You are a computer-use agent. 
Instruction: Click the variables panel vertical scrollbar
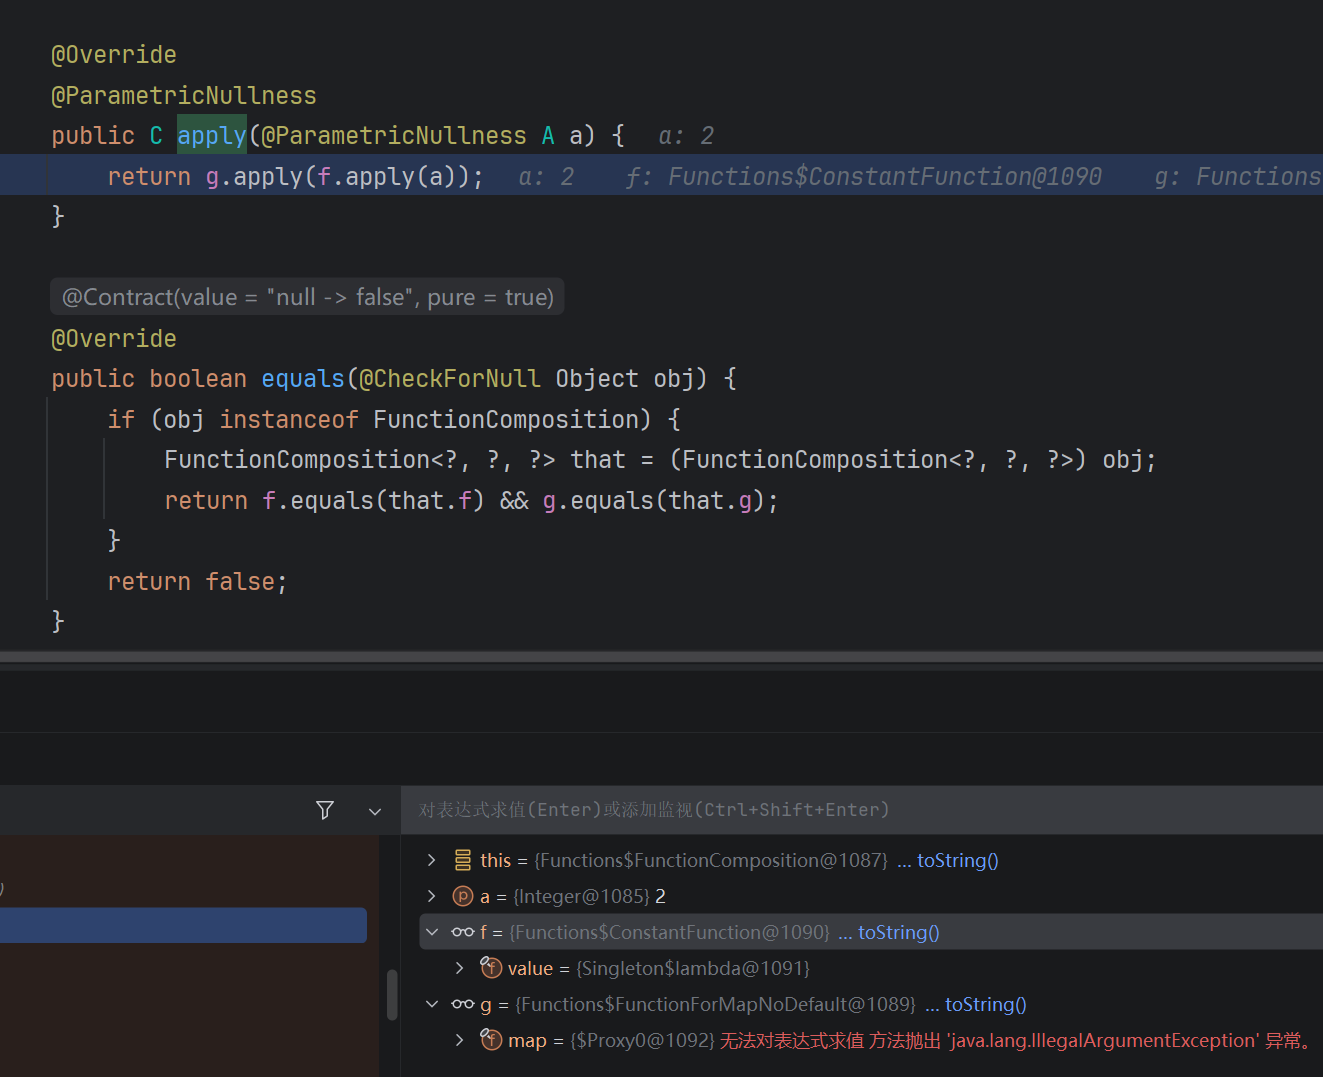click(392, 995)
